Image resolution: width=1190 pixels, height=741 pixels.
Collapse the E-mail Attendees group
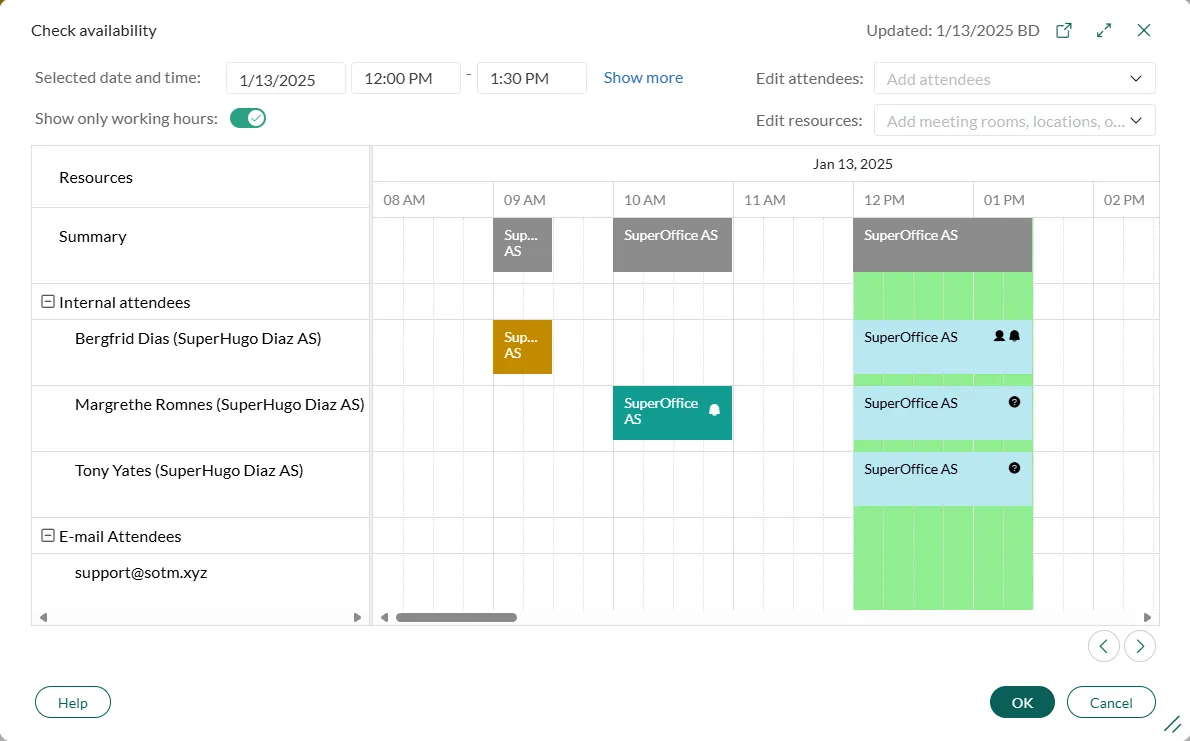click(47, 536)
